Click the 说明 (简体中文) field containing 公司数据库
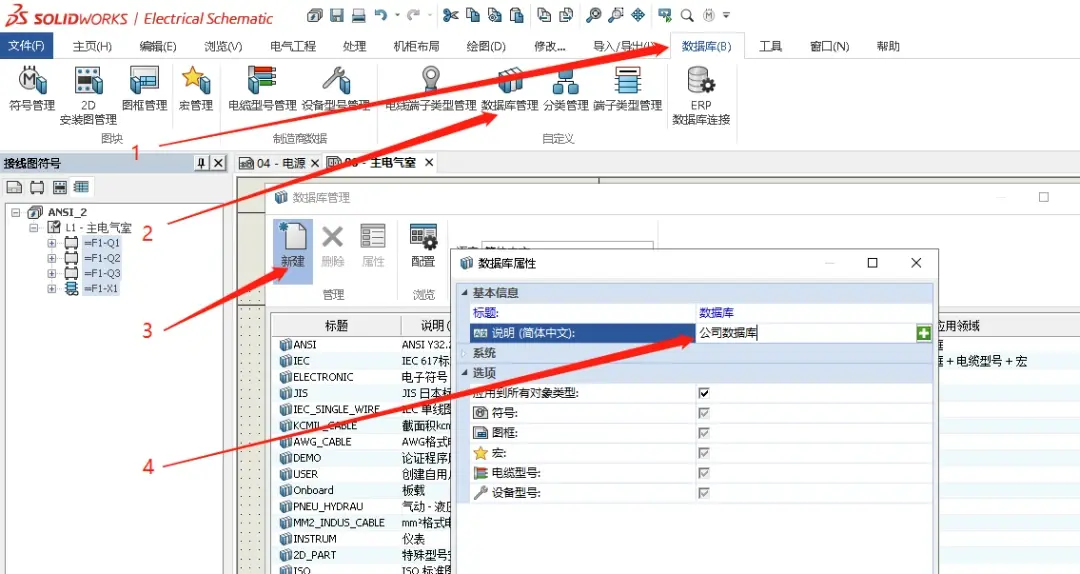This screenshot has height=574, width=1080. pyautogui.click(x=806, y=333)
